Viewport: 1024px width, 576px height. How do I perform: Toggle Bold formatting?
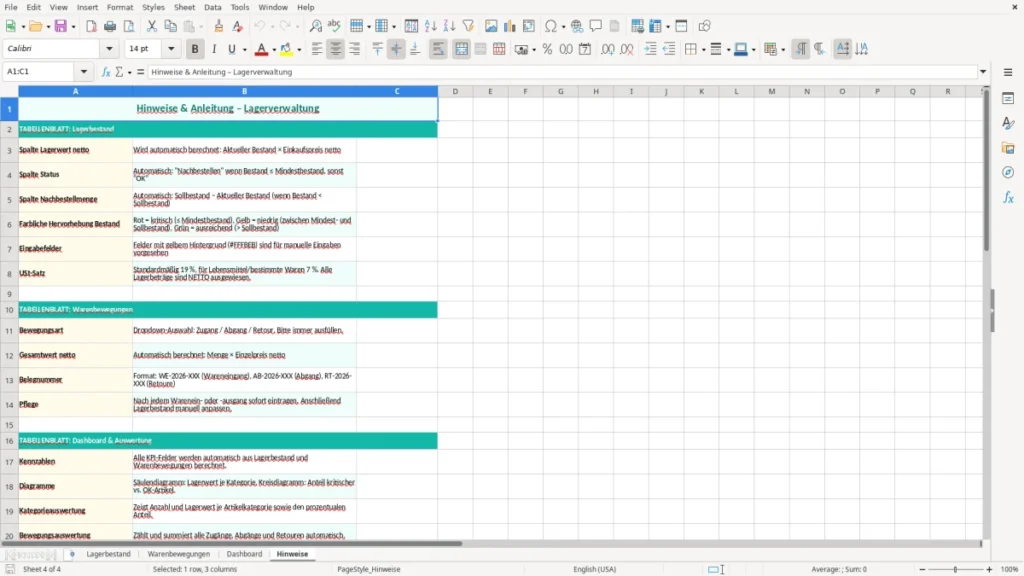(195, 49)
